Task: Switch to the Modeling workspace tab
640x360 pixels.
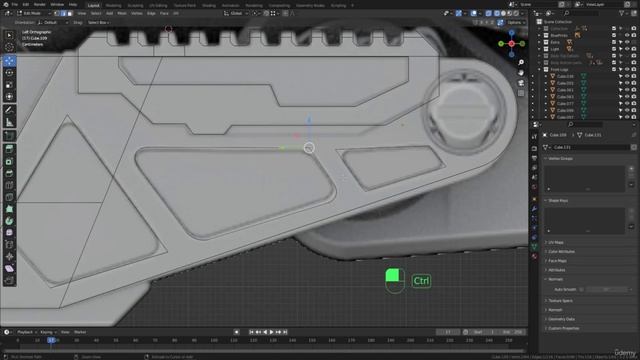Action: click(113, 6)
